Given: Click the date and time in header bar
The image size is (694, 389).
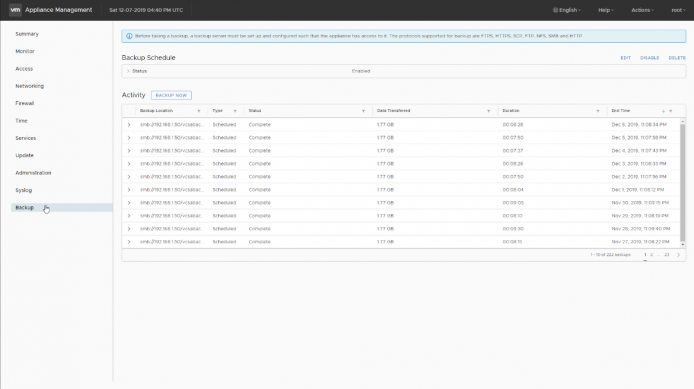Looking at the screenshot, I should 146,10.
